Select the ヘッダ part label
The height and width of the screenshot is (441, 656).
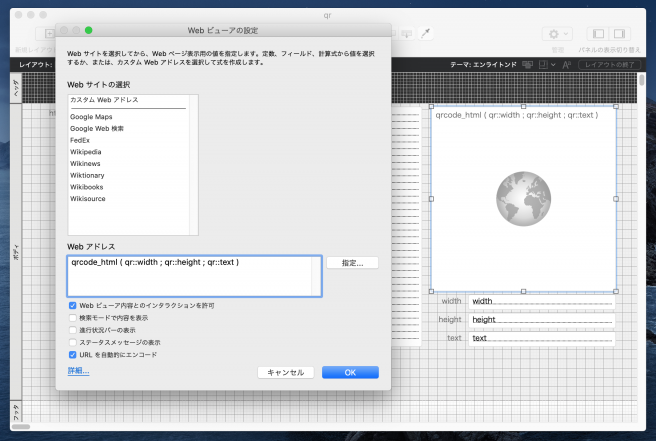click(x=16, y=88)
